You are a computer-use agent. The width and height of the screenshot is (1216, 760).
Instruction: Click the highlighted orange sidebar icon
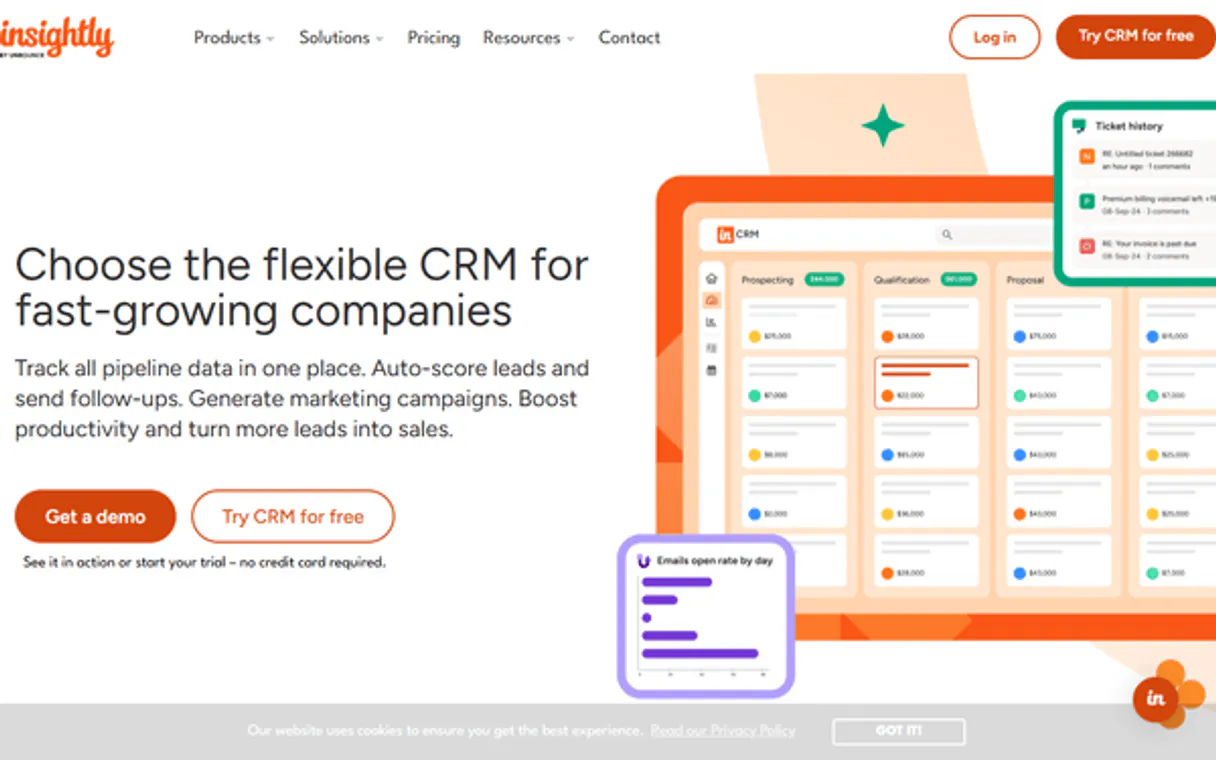coord(711,300)
